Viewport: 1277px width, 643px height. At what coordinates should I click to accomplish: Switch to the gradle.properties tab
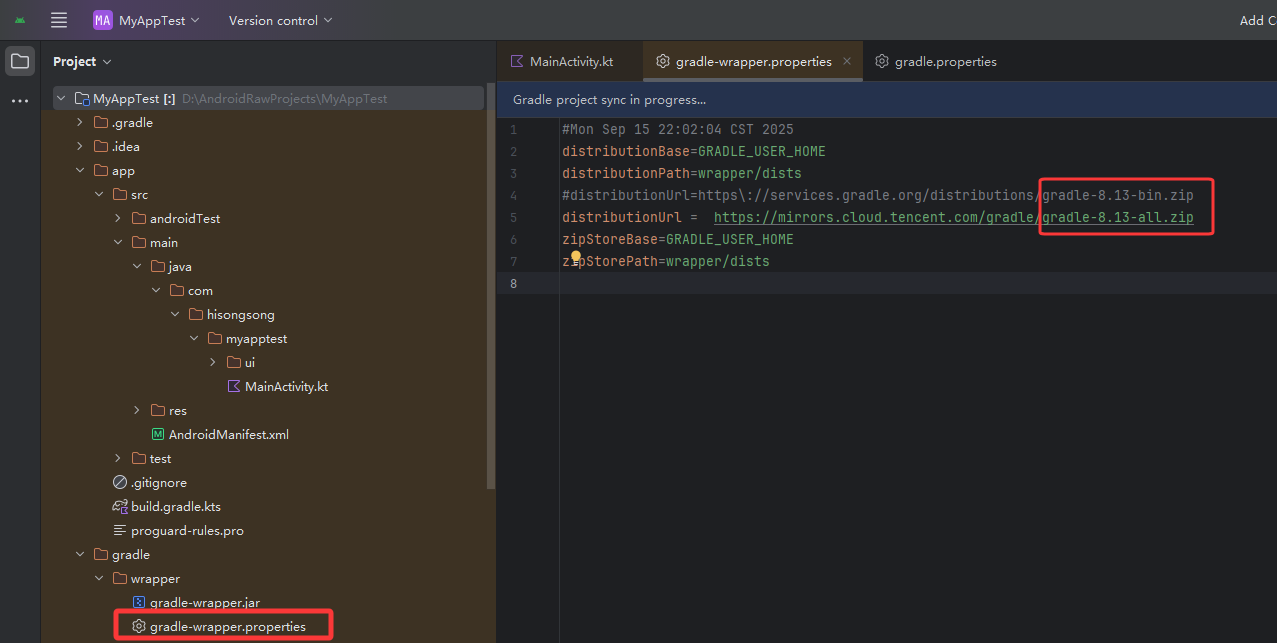(x=936, y=61)
